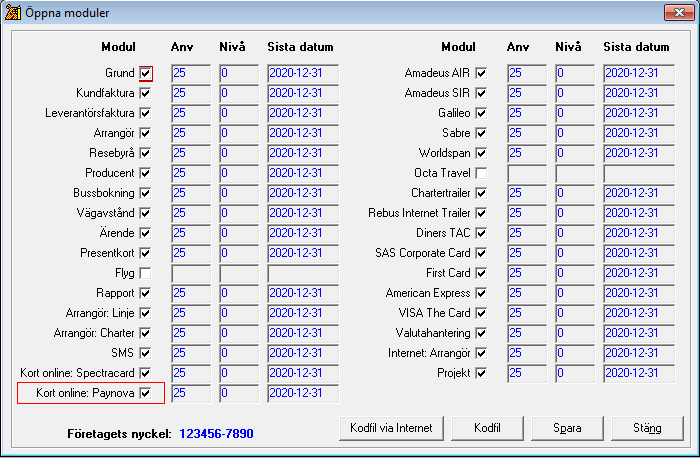Enable the Flyg module checkbox

[146, 273]
